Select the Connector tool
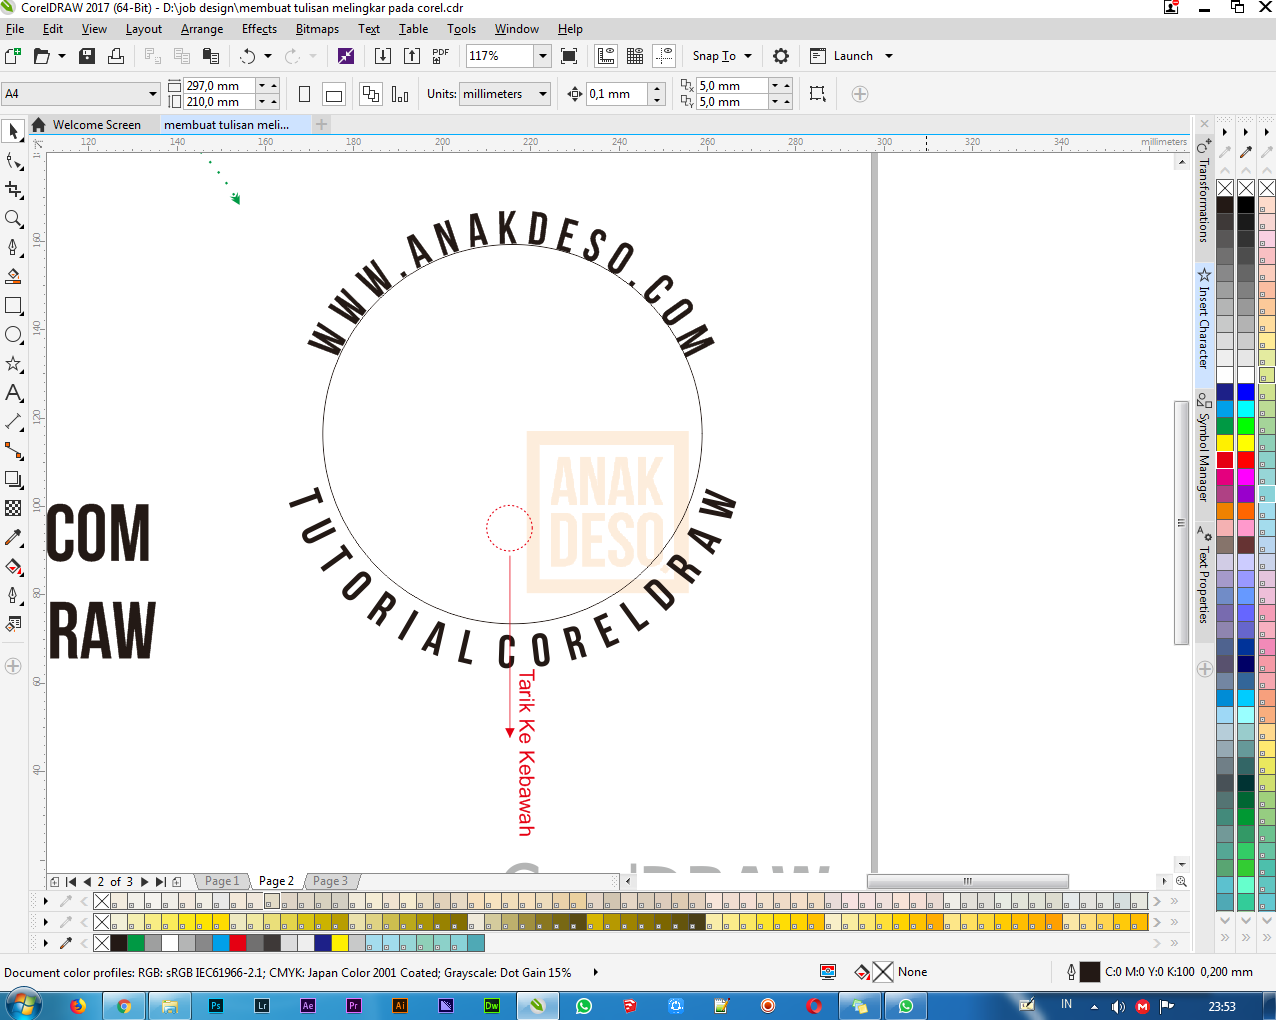Image resolution: width=1276 pixels, height=1020 pixels. point(13,450)
